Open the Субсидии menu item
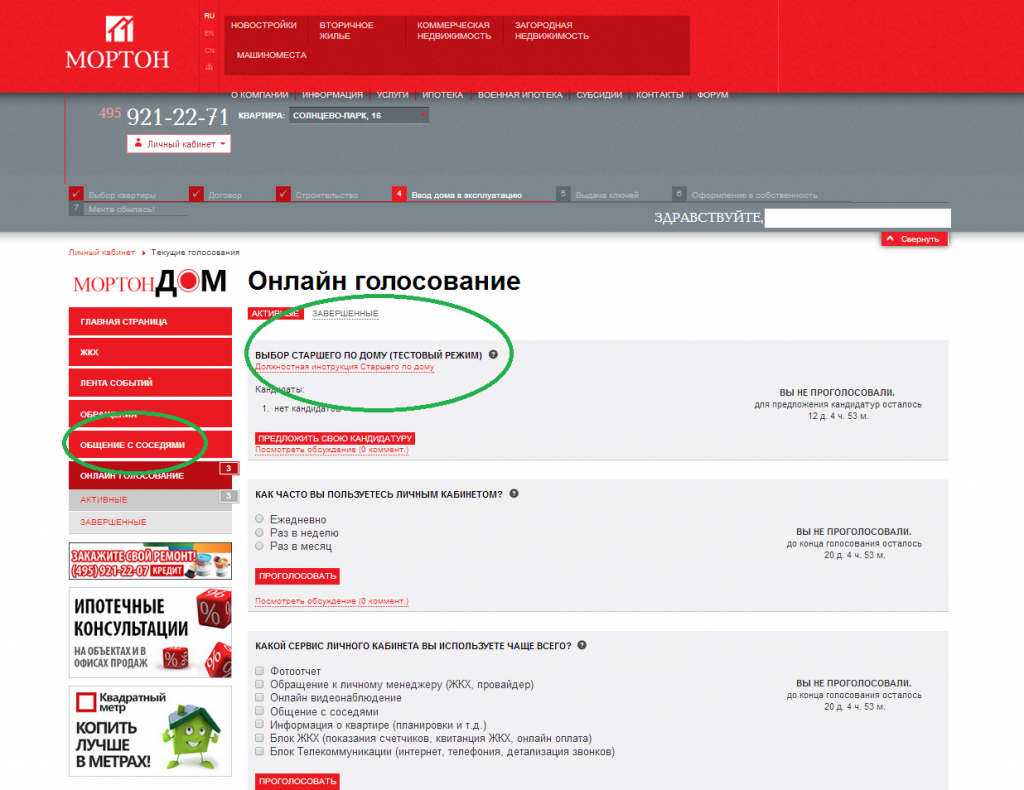The image size is (1024, 790). coord(599,95)
